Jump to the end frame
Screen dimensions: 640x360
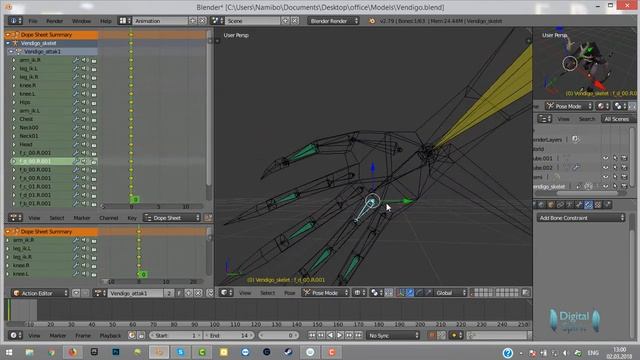(x=358, y=335)
